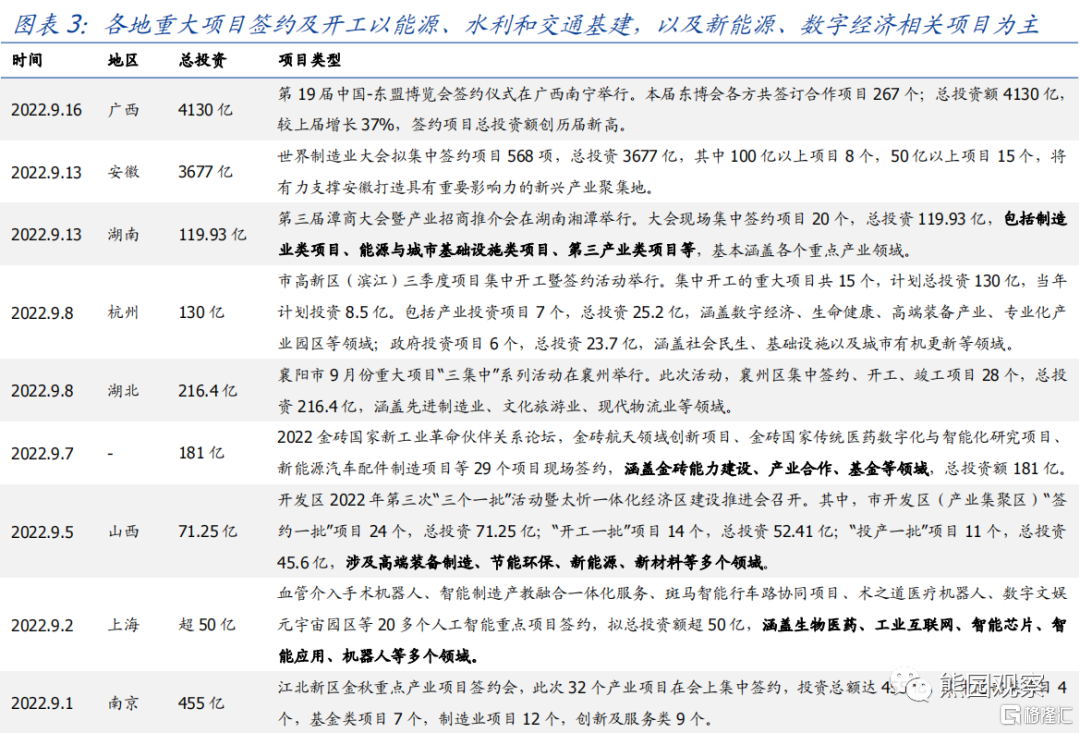Click the investment value '4130 亿'
Viewport: 1080px width, 733px height.
(x=205, y=110)
